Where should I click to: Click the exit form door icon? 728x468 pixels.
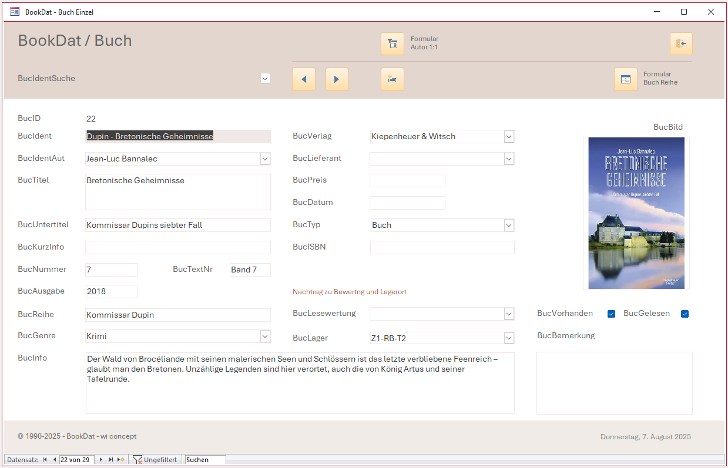click(x=681, y=44)
